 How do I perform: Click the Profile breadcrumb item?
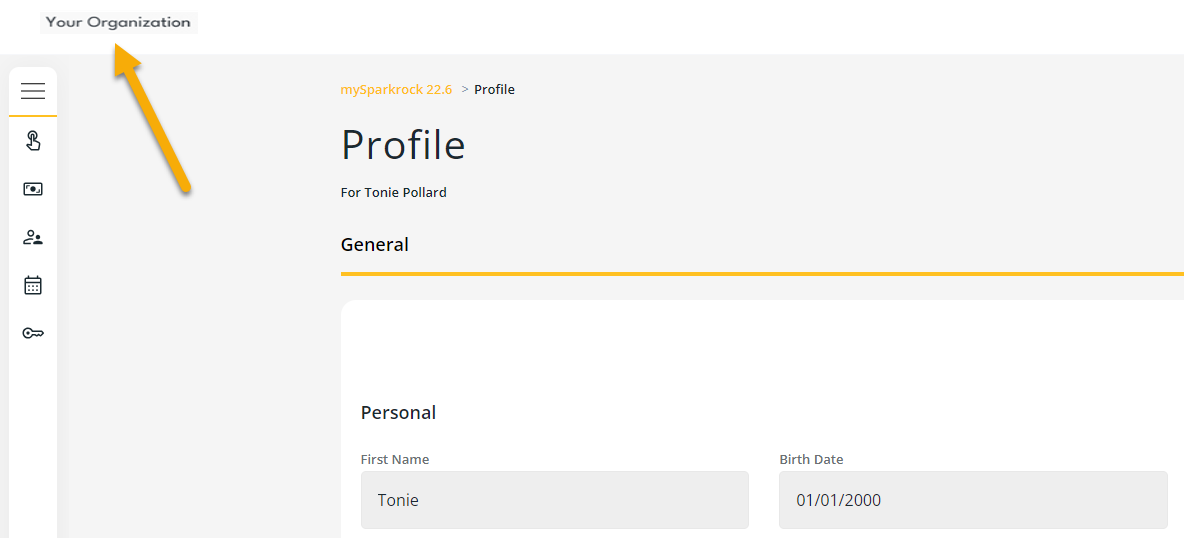(x=494, y=89)
